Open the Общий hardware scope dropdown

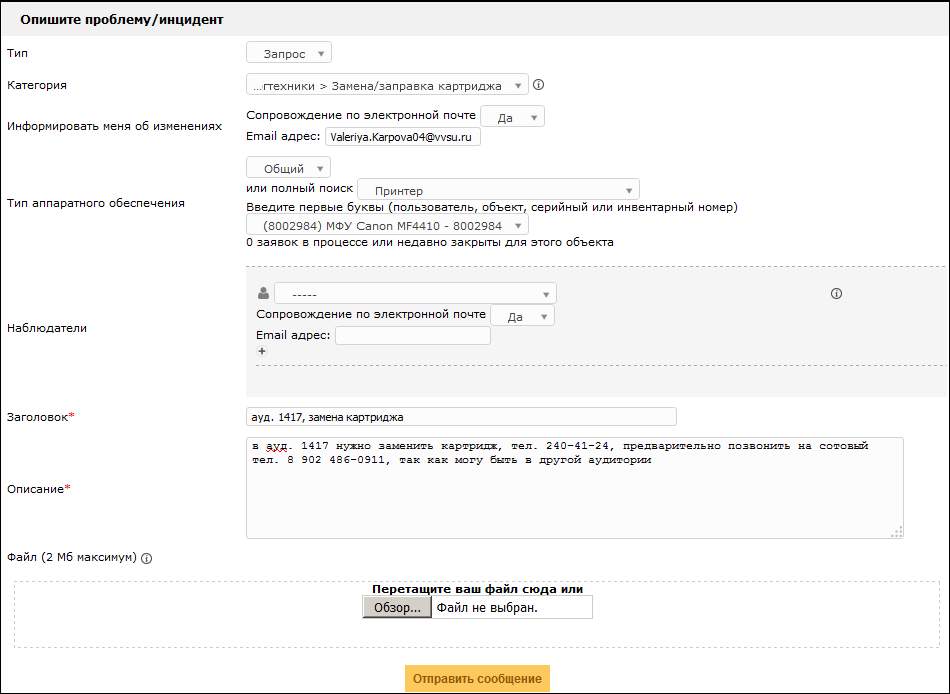289,168
